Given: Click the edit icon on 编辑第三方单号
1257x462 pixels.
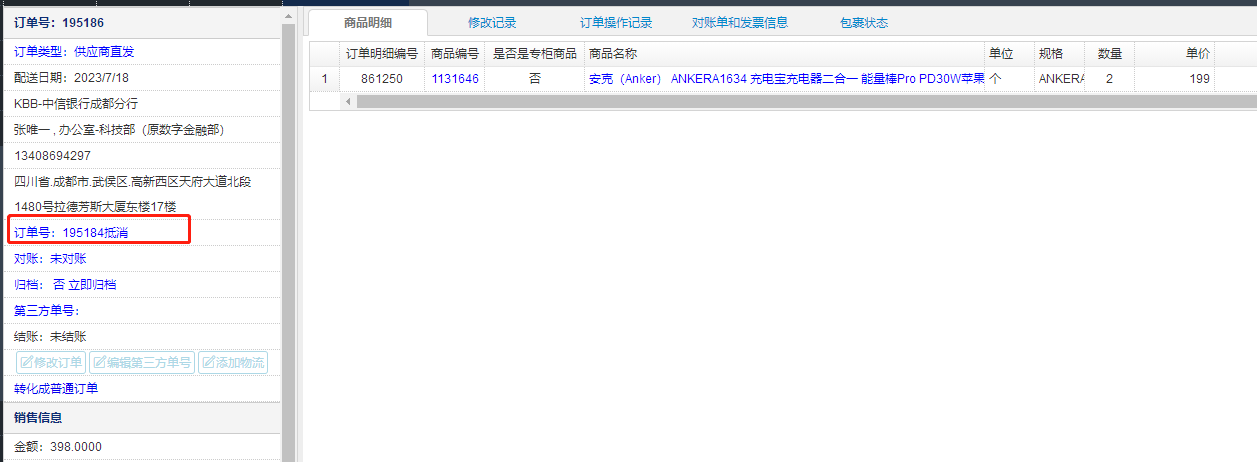Looking at the screenshot, I should [101, 362].
